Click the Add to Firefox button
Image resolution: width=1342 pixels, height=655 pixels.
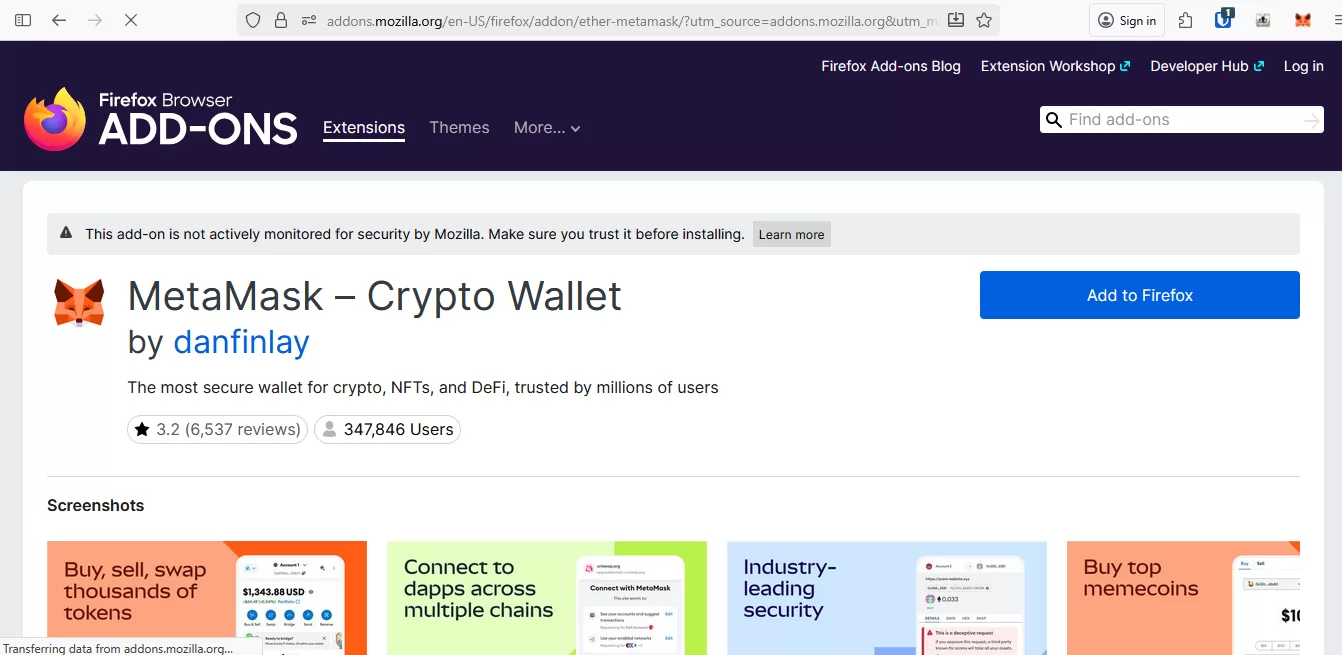click(1139, 295)
